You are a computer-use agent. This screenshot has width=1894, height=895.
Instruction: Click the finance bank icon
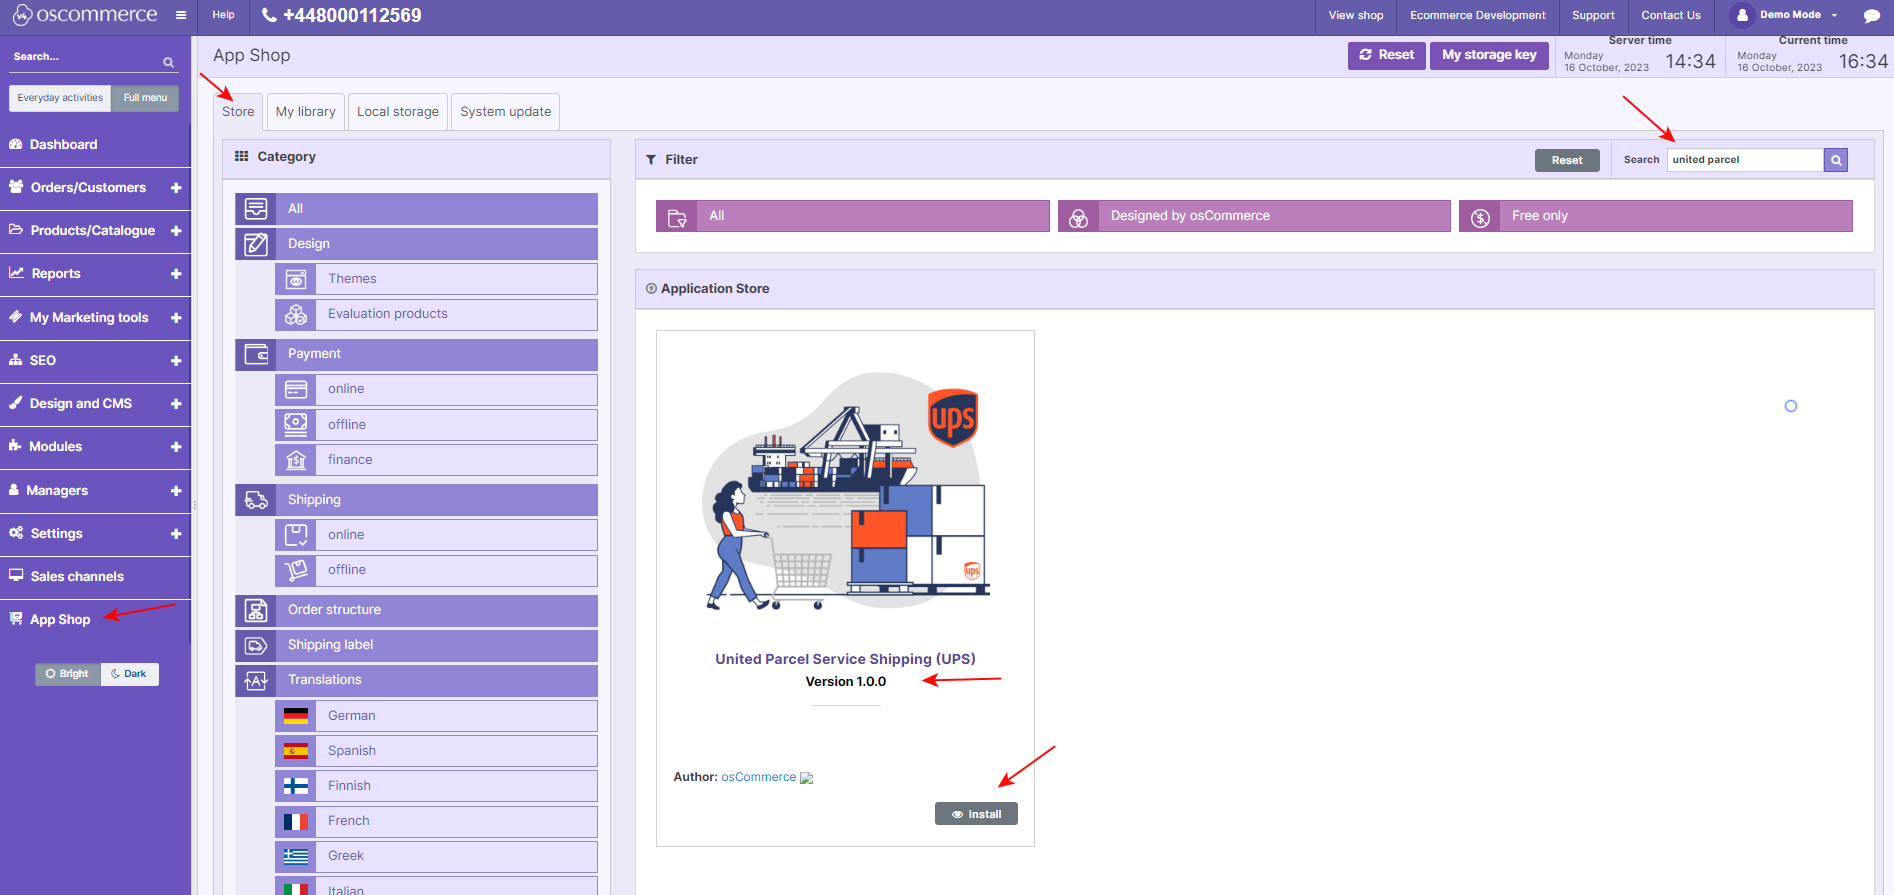[296, 460]
